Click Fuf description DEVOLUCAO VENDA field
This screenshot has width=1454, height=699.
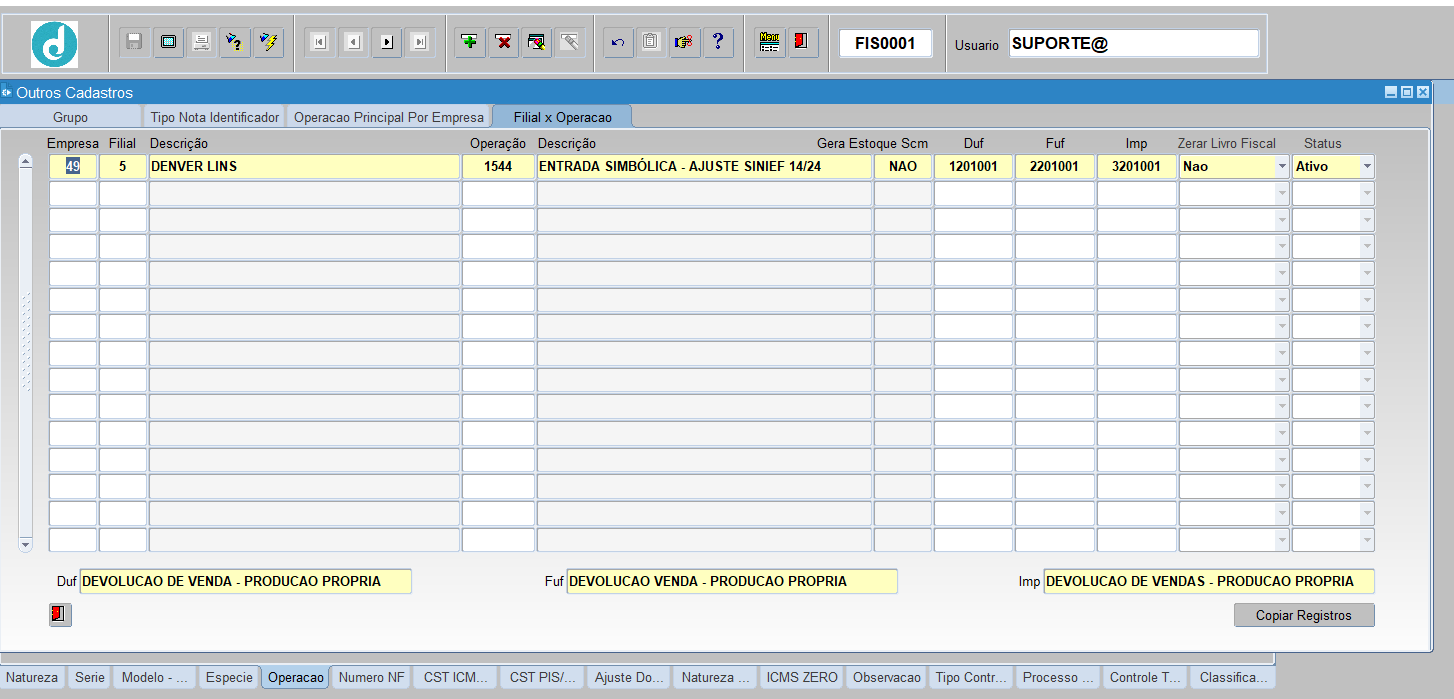(732, 581)
